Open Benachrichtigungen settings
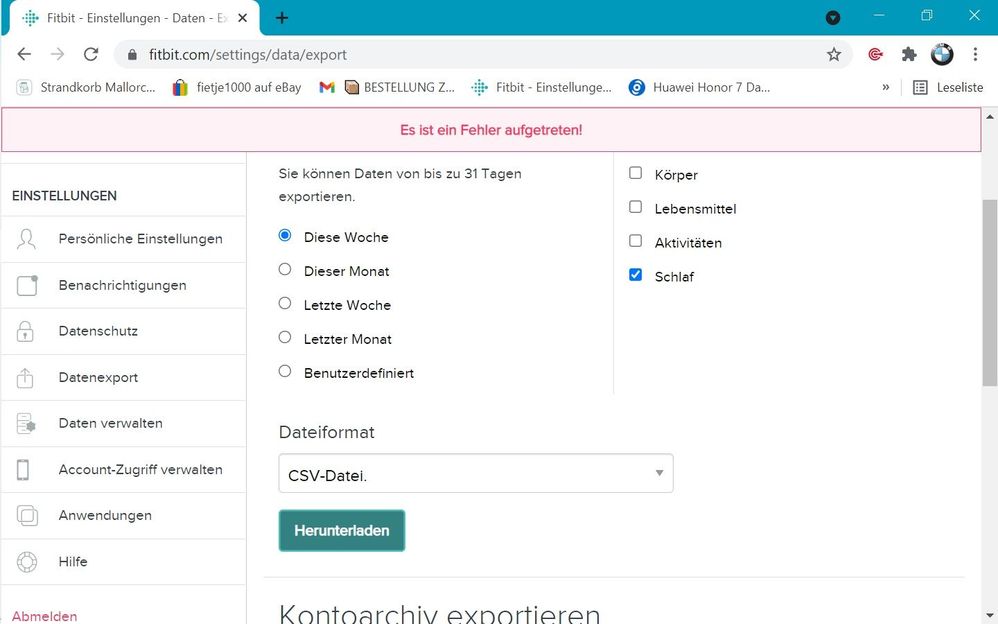998x624 pixels. [x=123, y=285]
